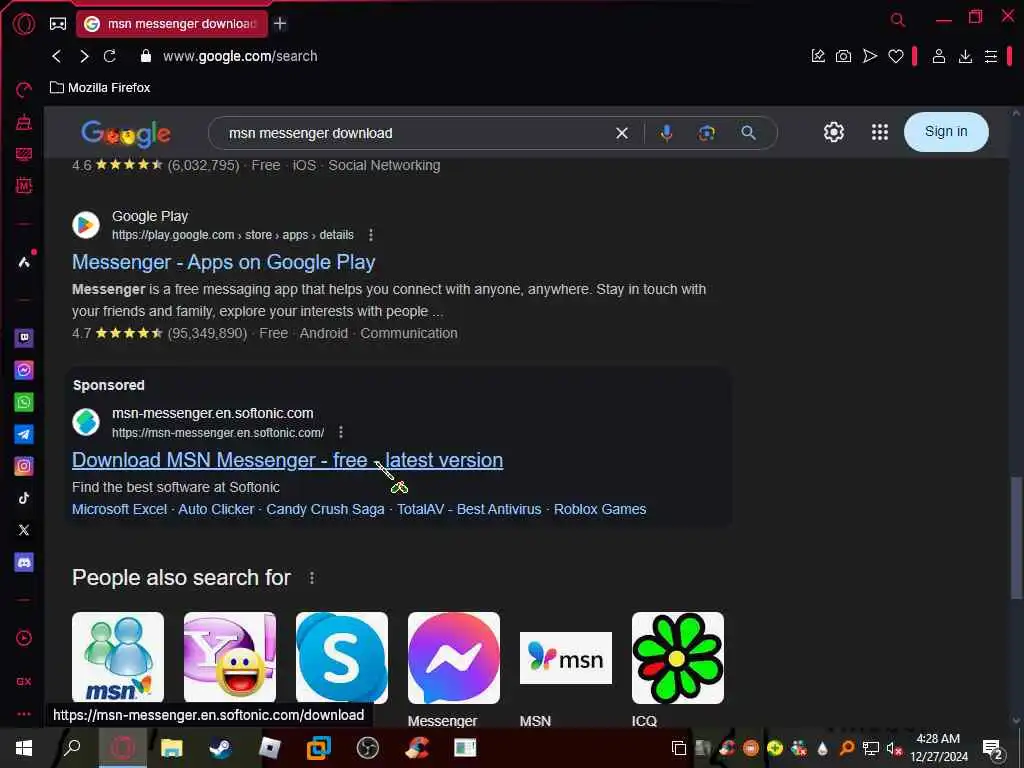Open the downloads panel
1024x768 pixels.
(965, 56)
